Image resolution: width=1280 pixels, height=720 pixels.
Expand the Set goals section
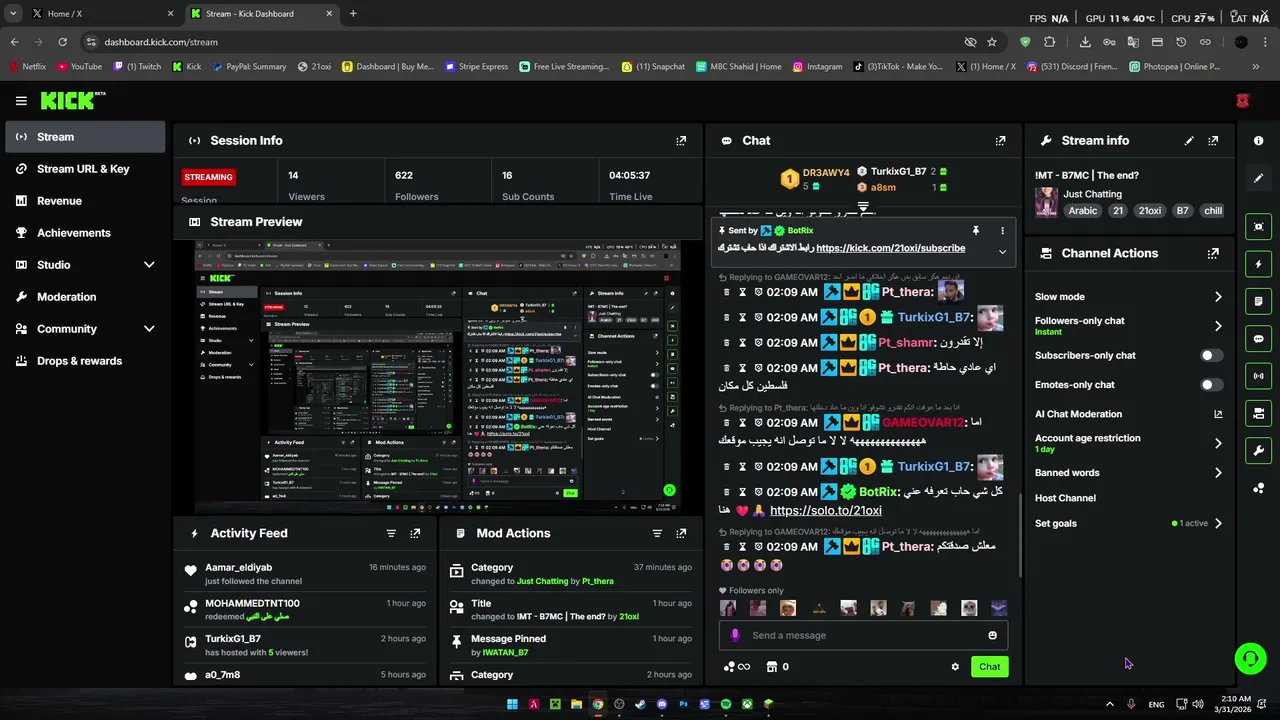pyautogui.click(x=1218, y=524)
